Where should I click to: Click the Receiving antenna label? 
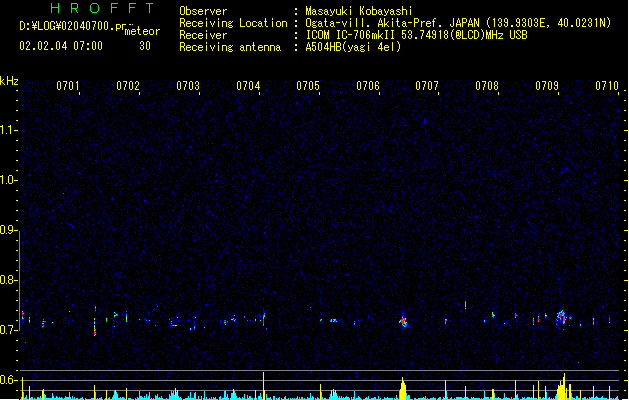[x=230, y=47]
